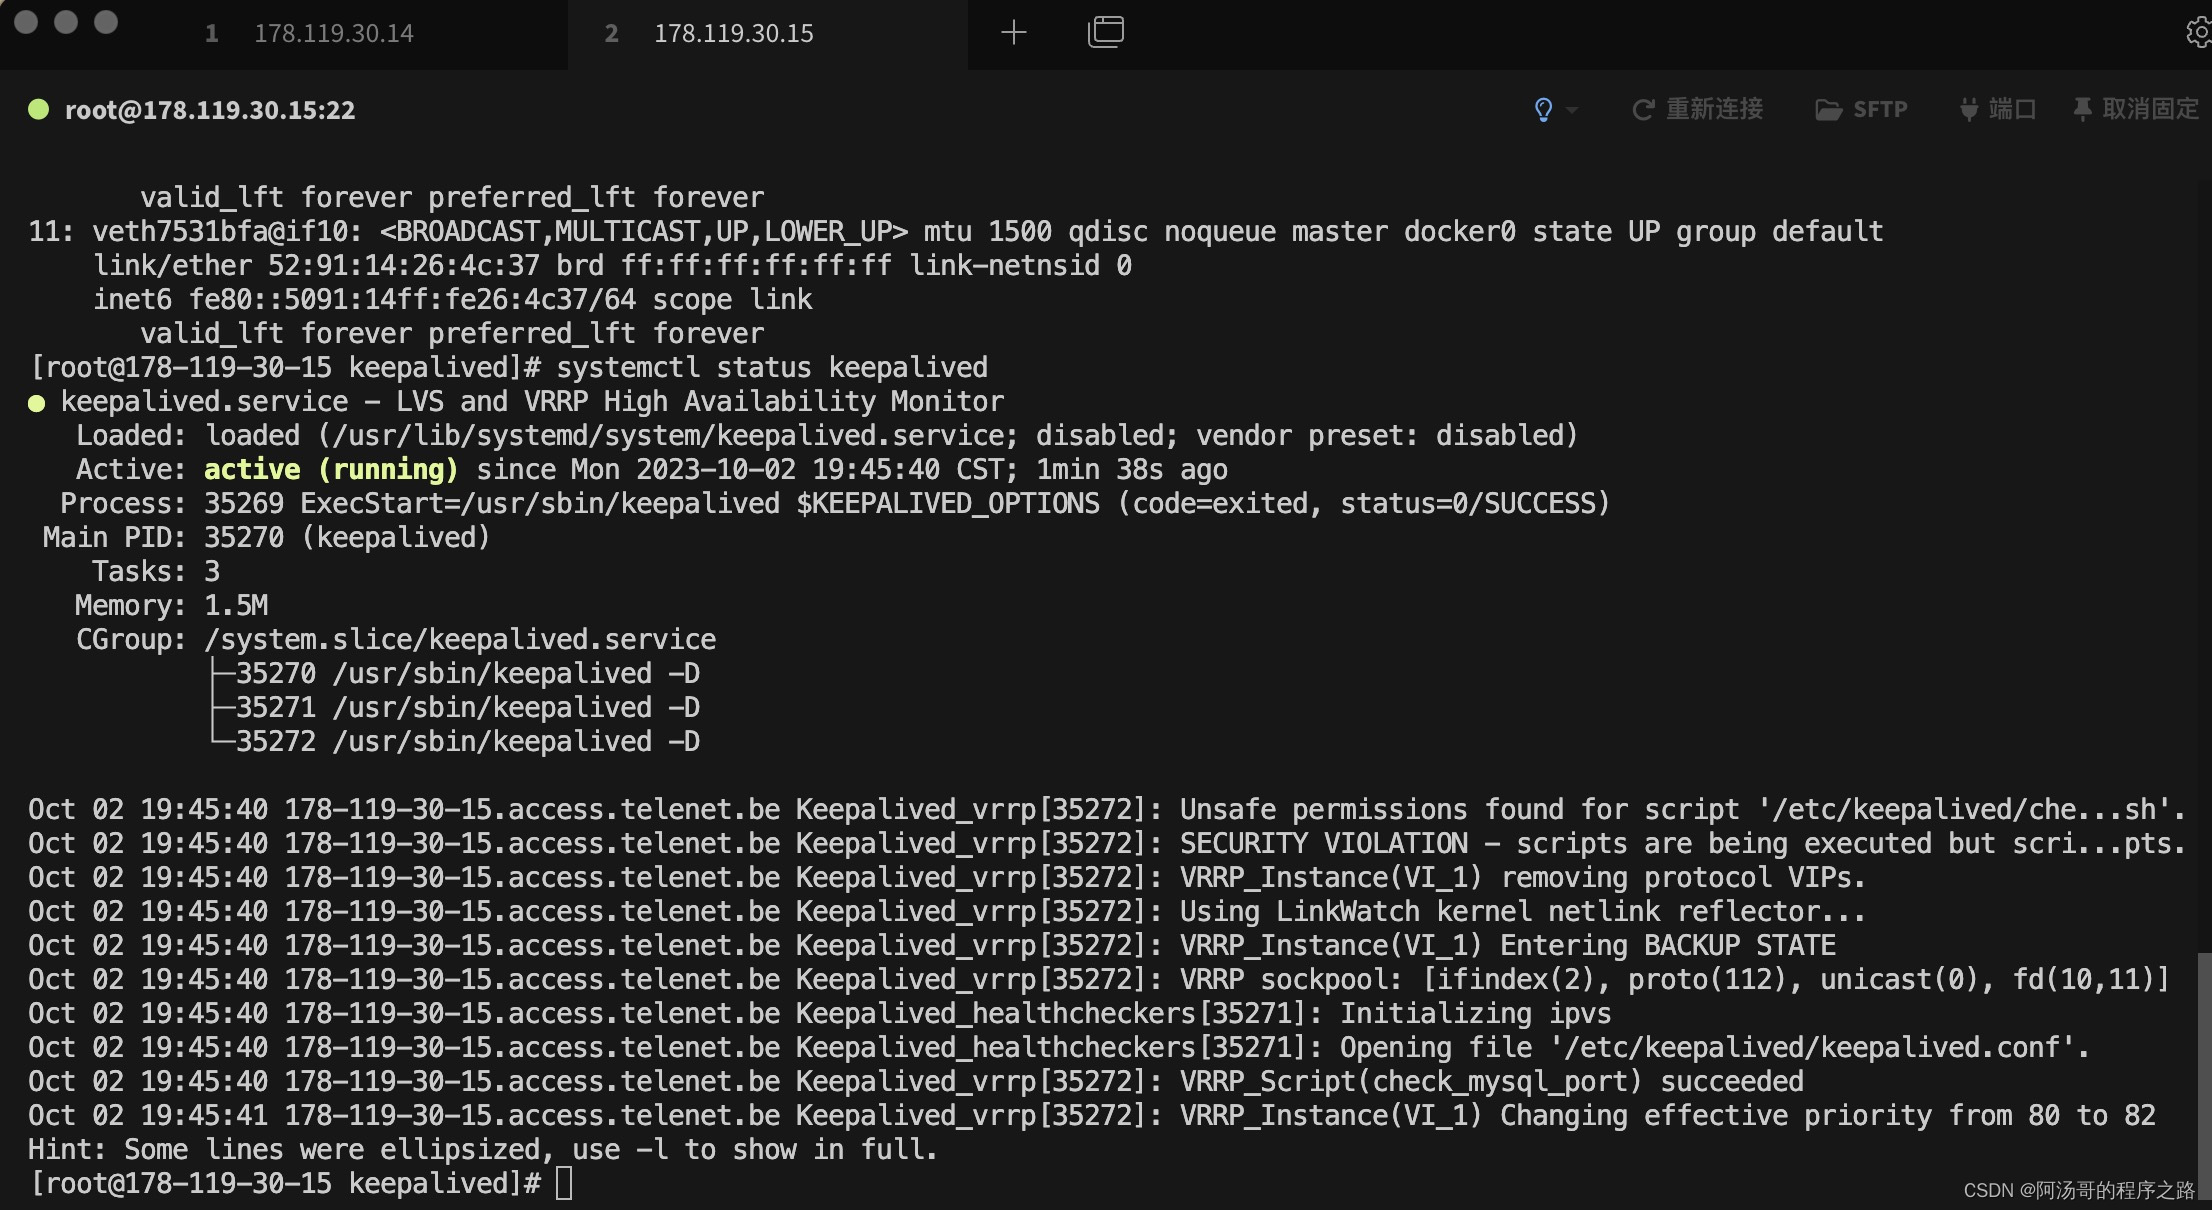The width and height of the screenshot is (2212, 1210).
Task: Click the root@178.119.30.15:22 session title
Action: (x=210, y=110)
